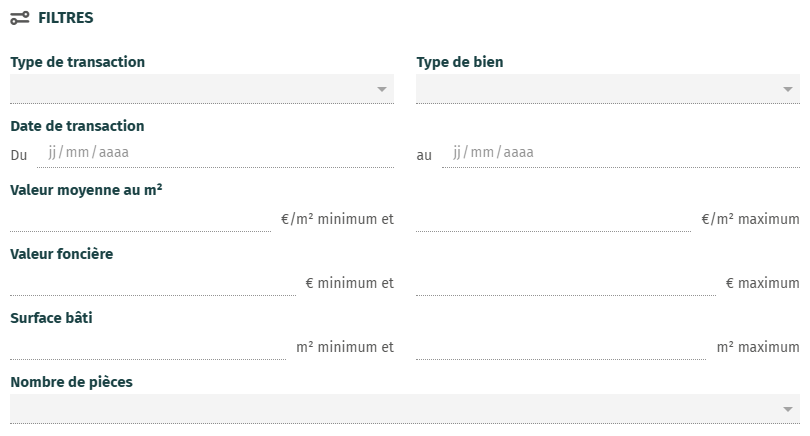Image resolution: width=810 pixels, height=436 pixels.
Task: Click the Filtres sliders icon
Action: [x=20, y=18]
